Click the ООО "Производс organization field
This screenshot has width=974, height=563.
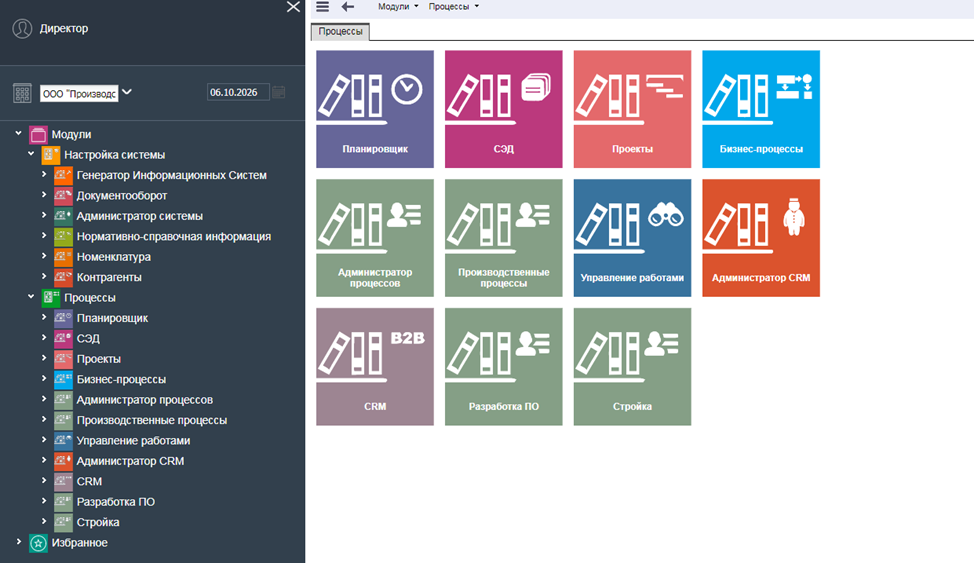(x=79, y=93)
